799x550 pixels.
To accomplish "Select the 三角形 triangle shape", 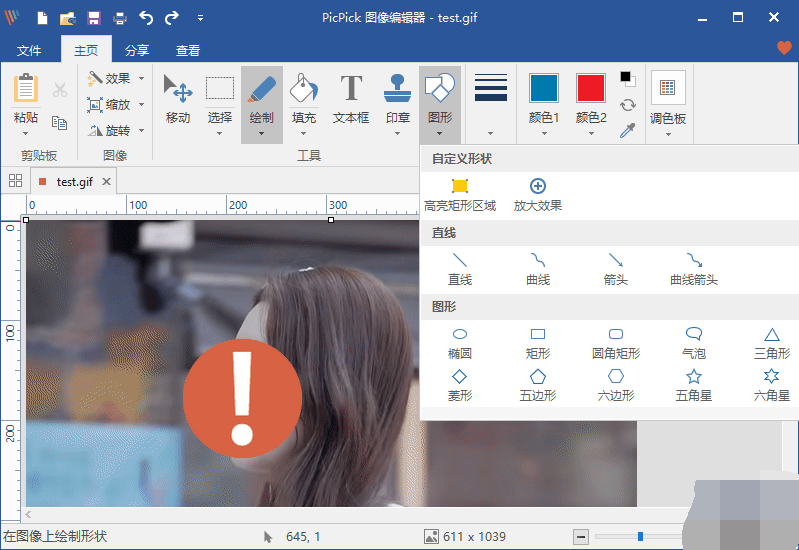I will pyautogui.click(x=771, y=344).
